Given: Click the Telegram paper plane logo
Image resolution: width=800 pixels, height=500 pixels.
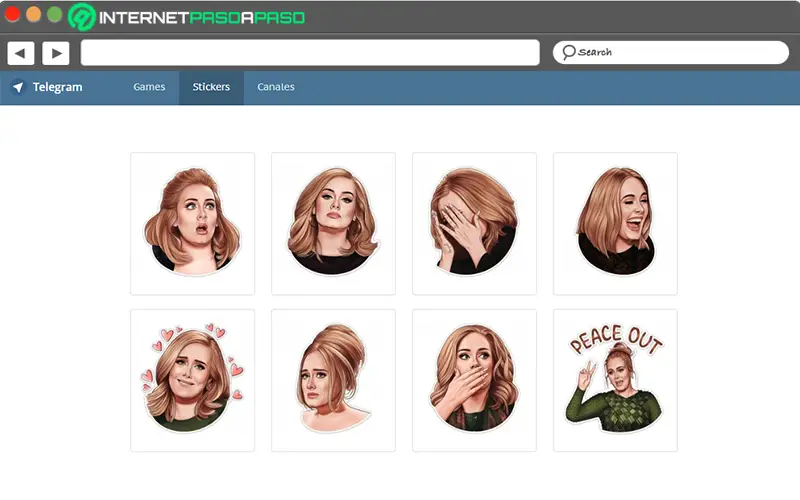Looking at the screenshot, I should pos(18,87).
